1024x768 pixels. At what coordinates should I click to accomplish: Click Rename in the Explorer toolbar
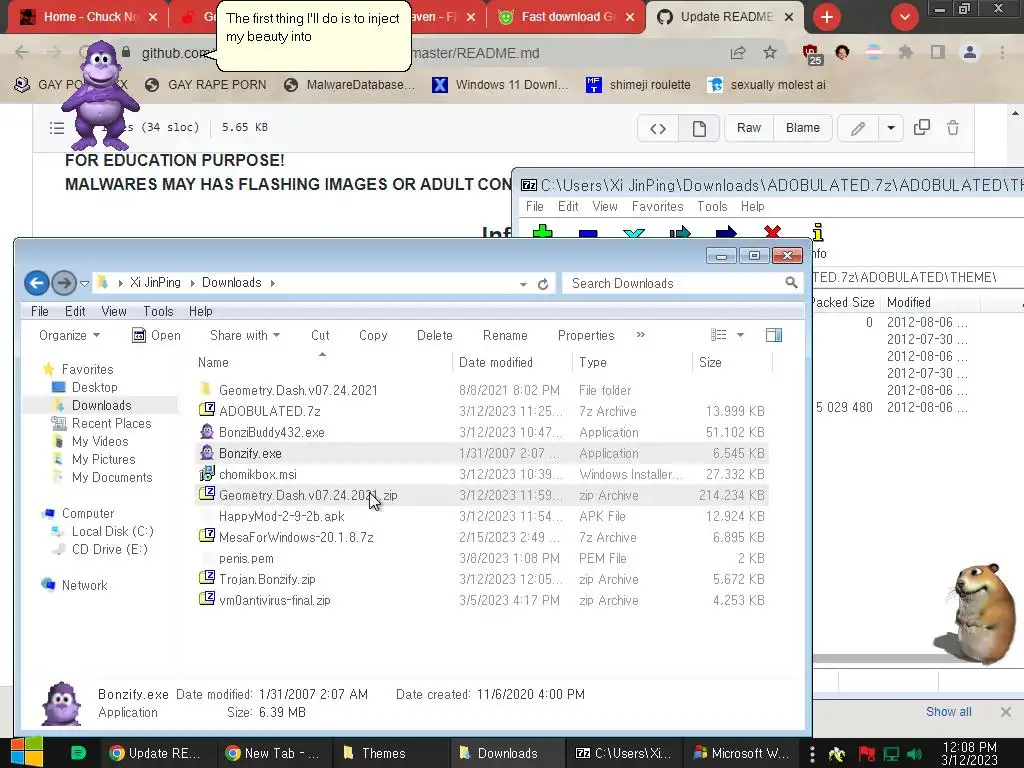click(505, 336)
